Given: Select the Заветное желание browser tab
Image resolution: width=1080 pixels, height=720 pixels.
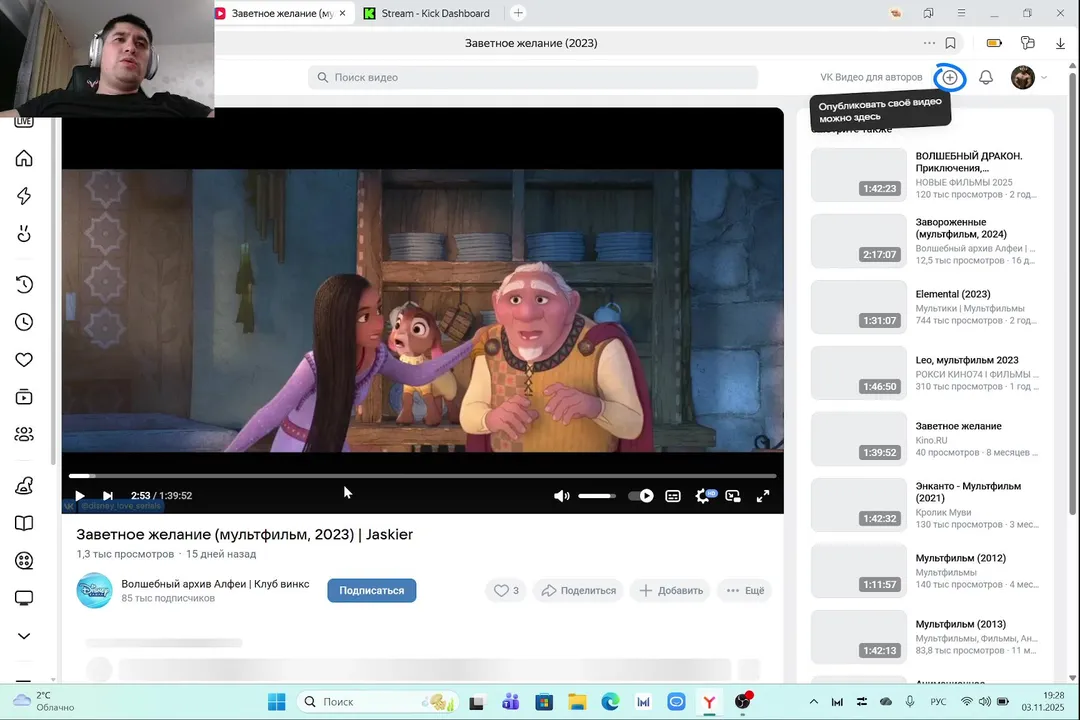Looking at the screenshot, I should click(282, 13).
